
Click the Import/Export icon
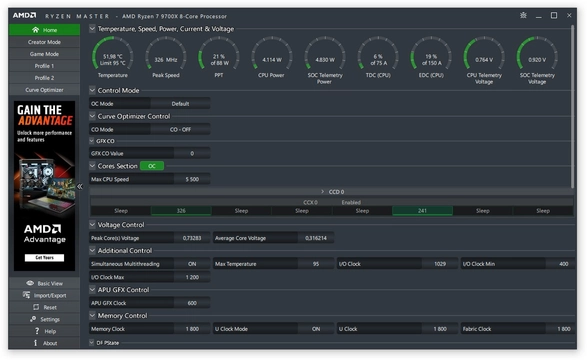pos(26,295)
